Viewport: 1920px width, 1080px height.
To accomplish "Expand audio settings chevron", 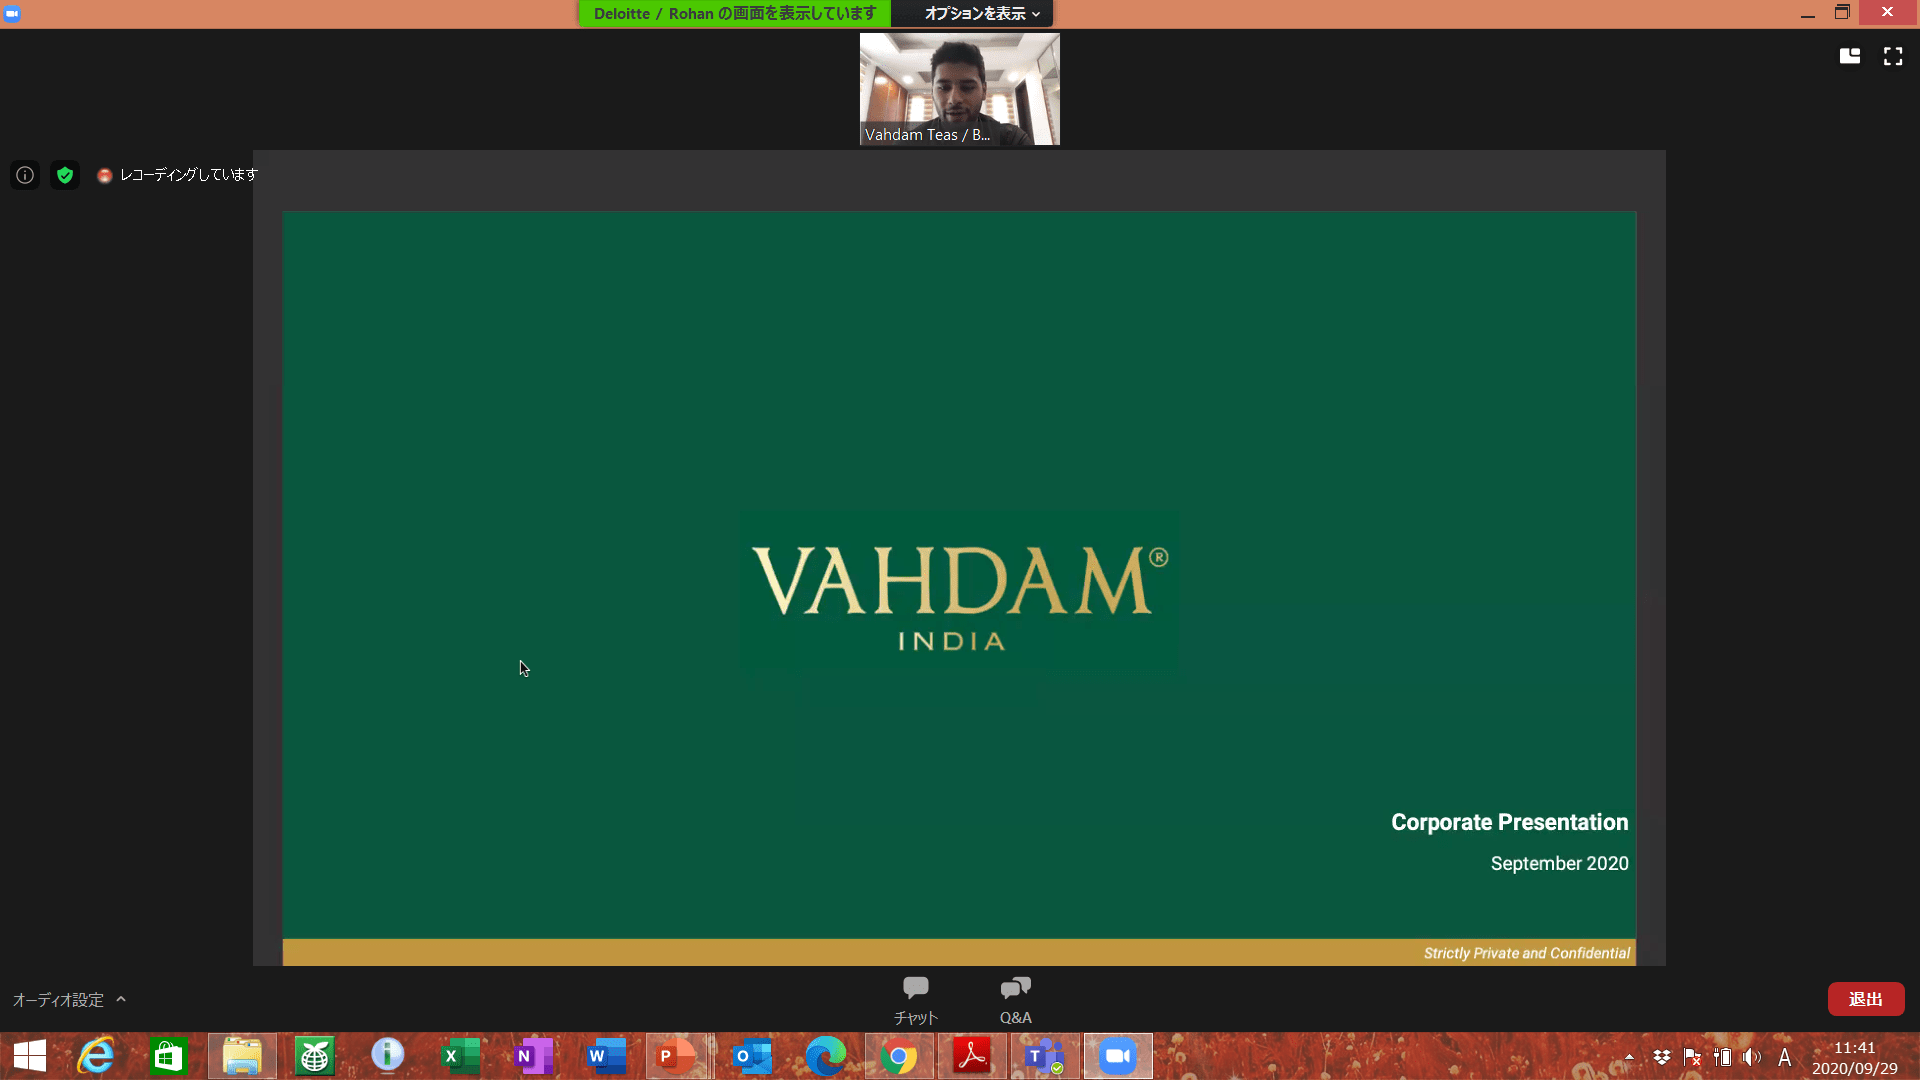I will (121, 999).
